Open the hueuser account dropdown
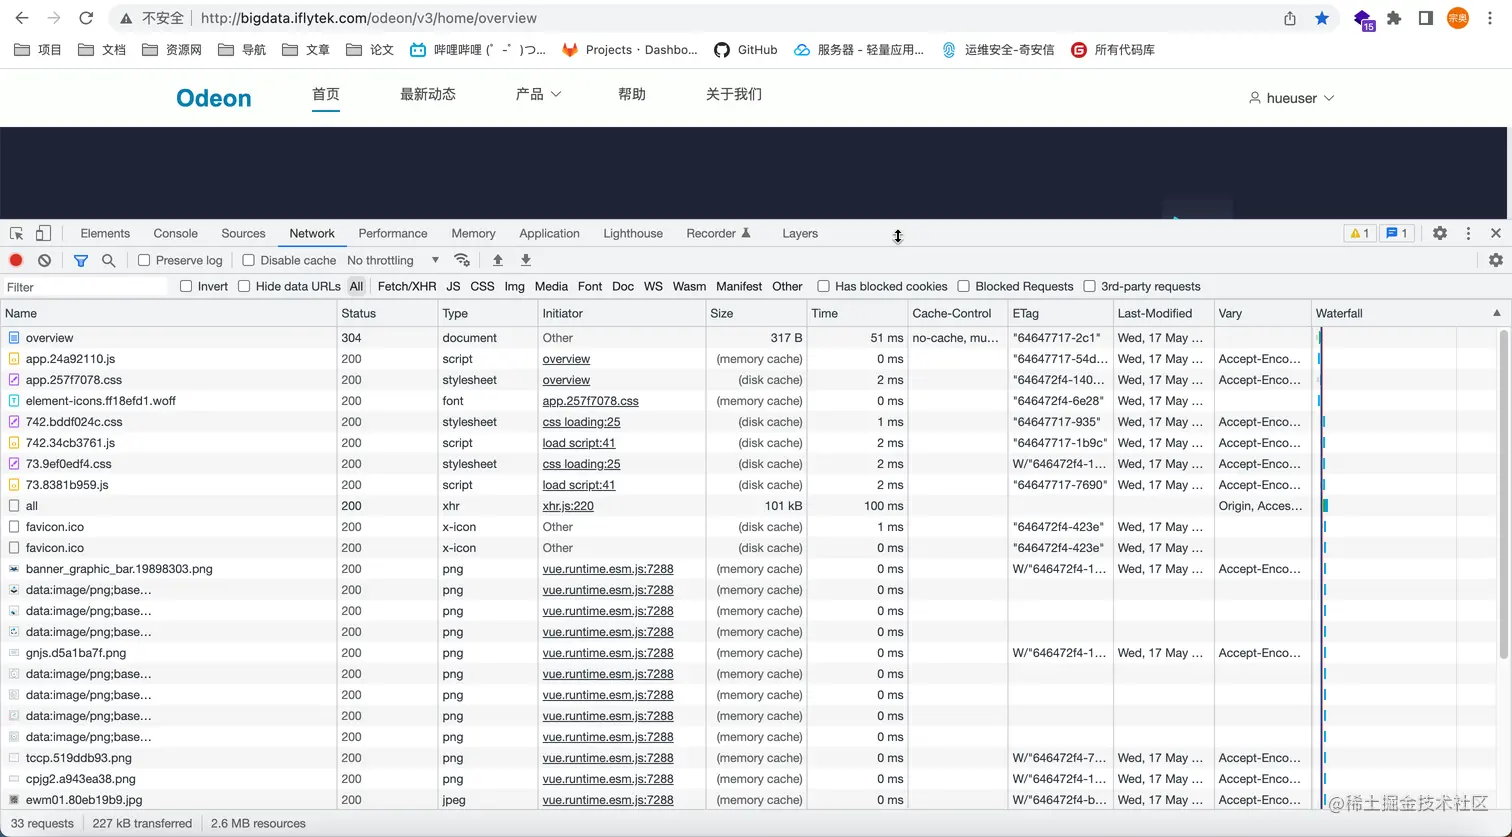The height and width of the screenshot is (837, 1512). (x=1291, y=98)
